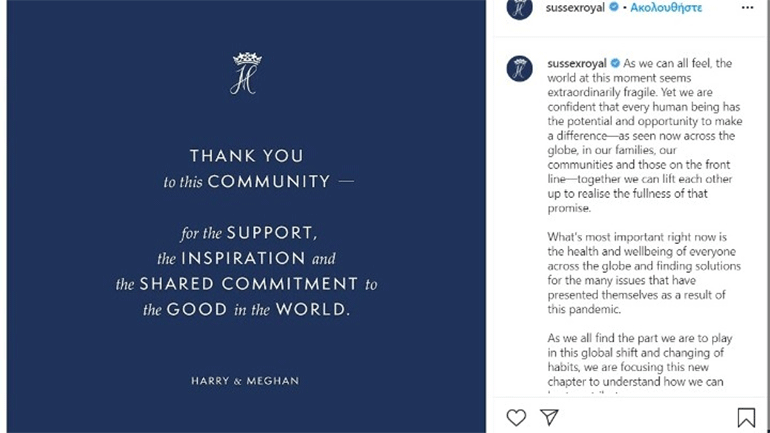Click the SHARED COMMITMENT line in the image
The height and width of the screenshot is (433, 770).
(246, 284)
